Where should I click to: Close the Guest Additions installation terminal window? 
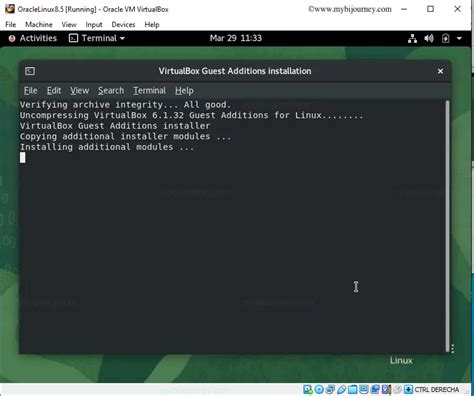pos(440,71)
